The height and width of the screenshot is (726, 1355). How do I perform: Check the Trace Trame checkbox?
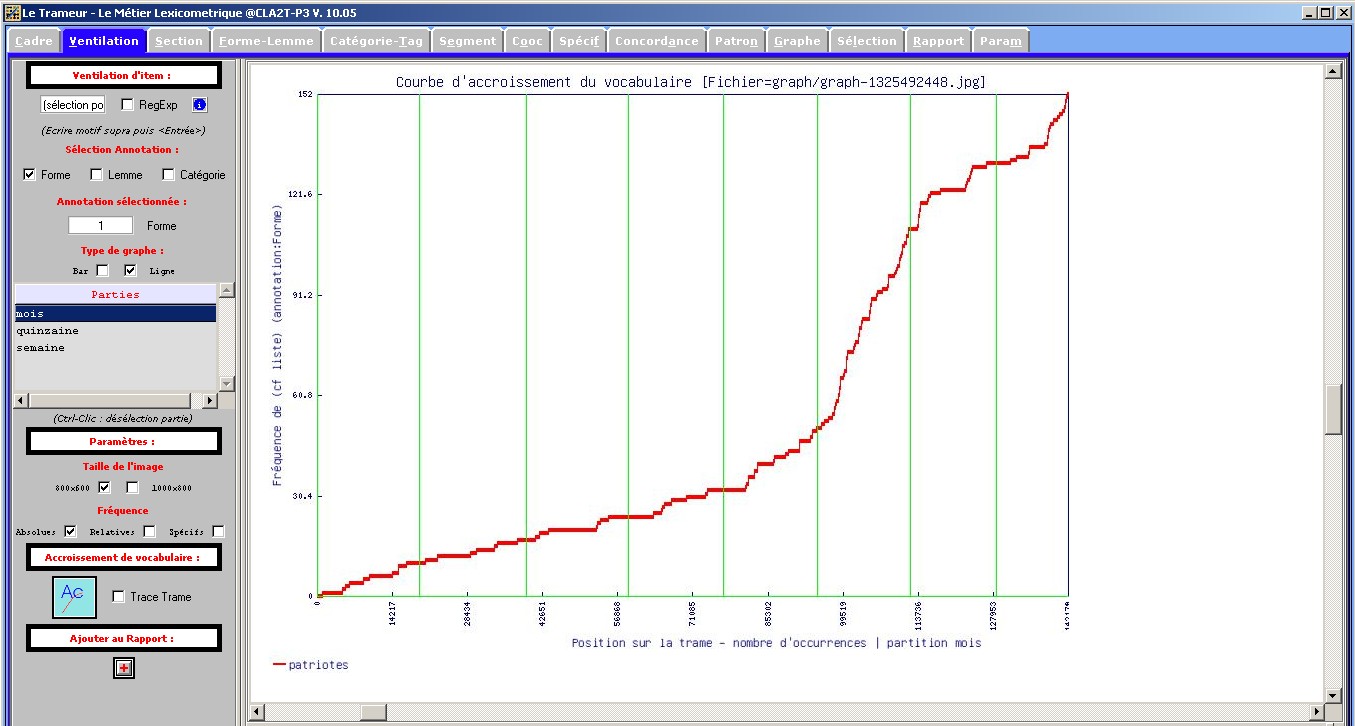(119, 596)
